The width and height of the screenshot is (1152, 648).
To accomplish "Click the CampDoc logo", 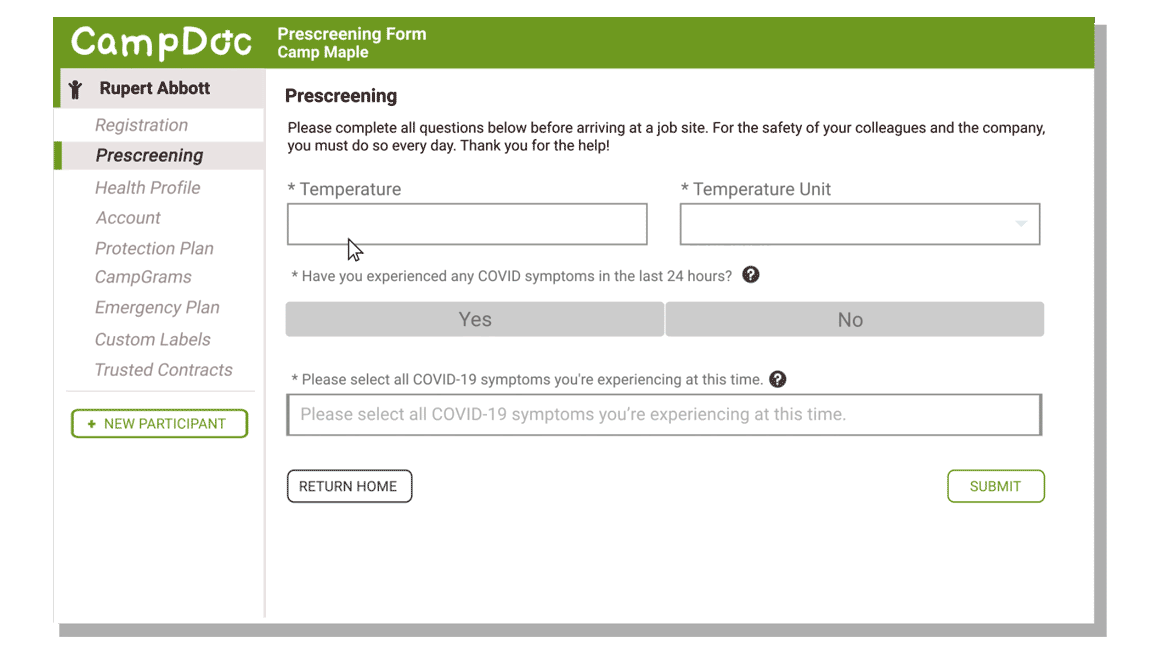I will [x=160, y=41].
